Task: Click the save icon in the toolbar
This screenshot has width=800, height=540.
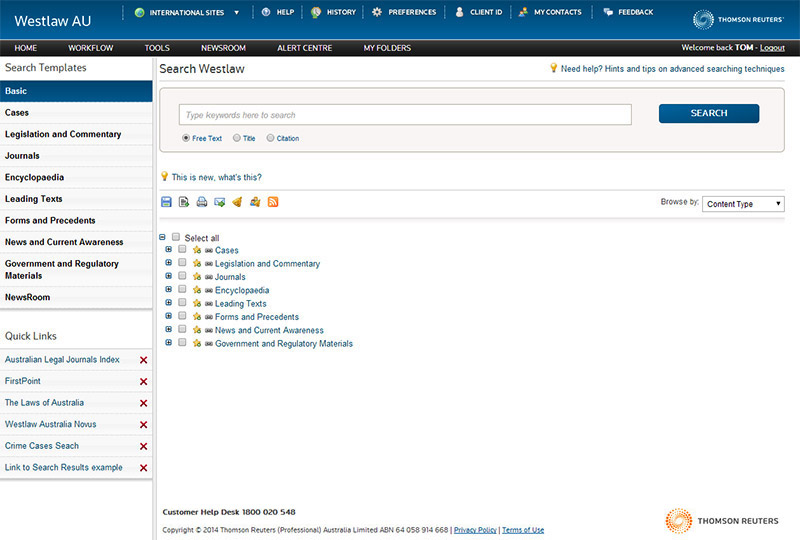Action: [166, 202]
